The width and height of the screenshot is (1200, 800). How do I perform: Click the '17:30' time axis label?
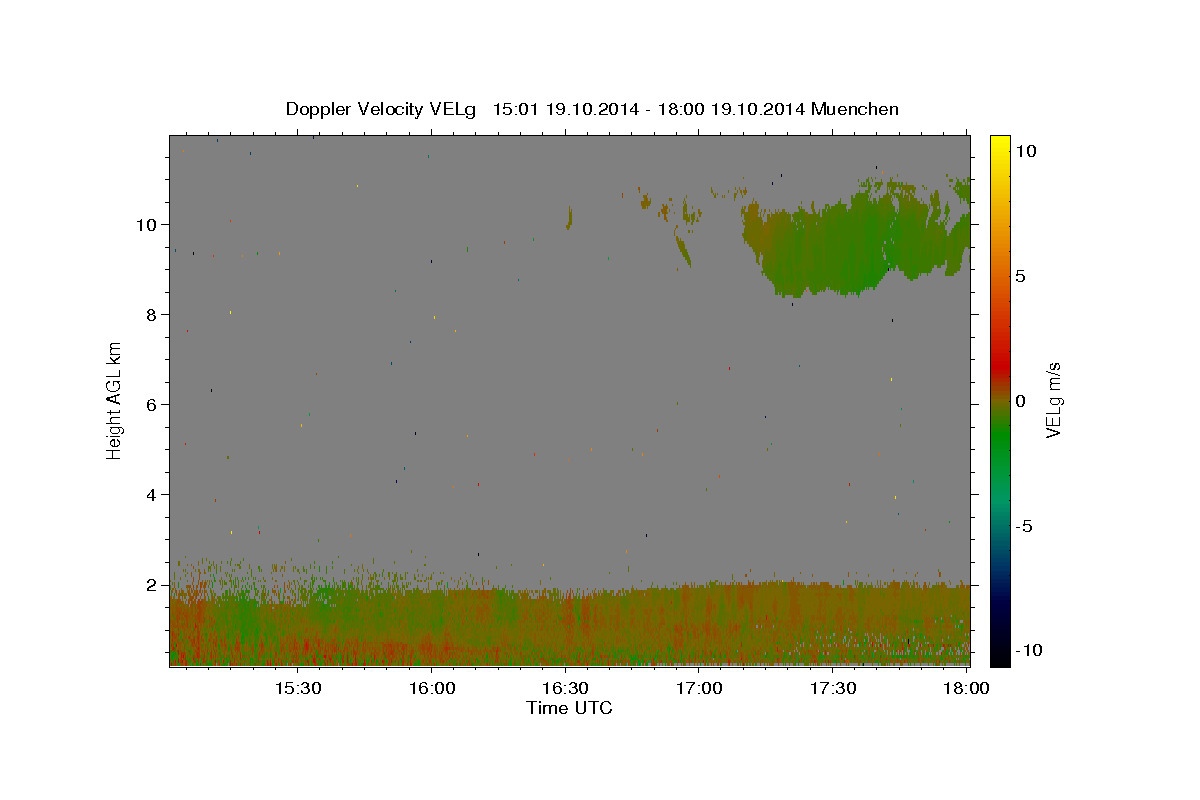click(x=832, y=688)
